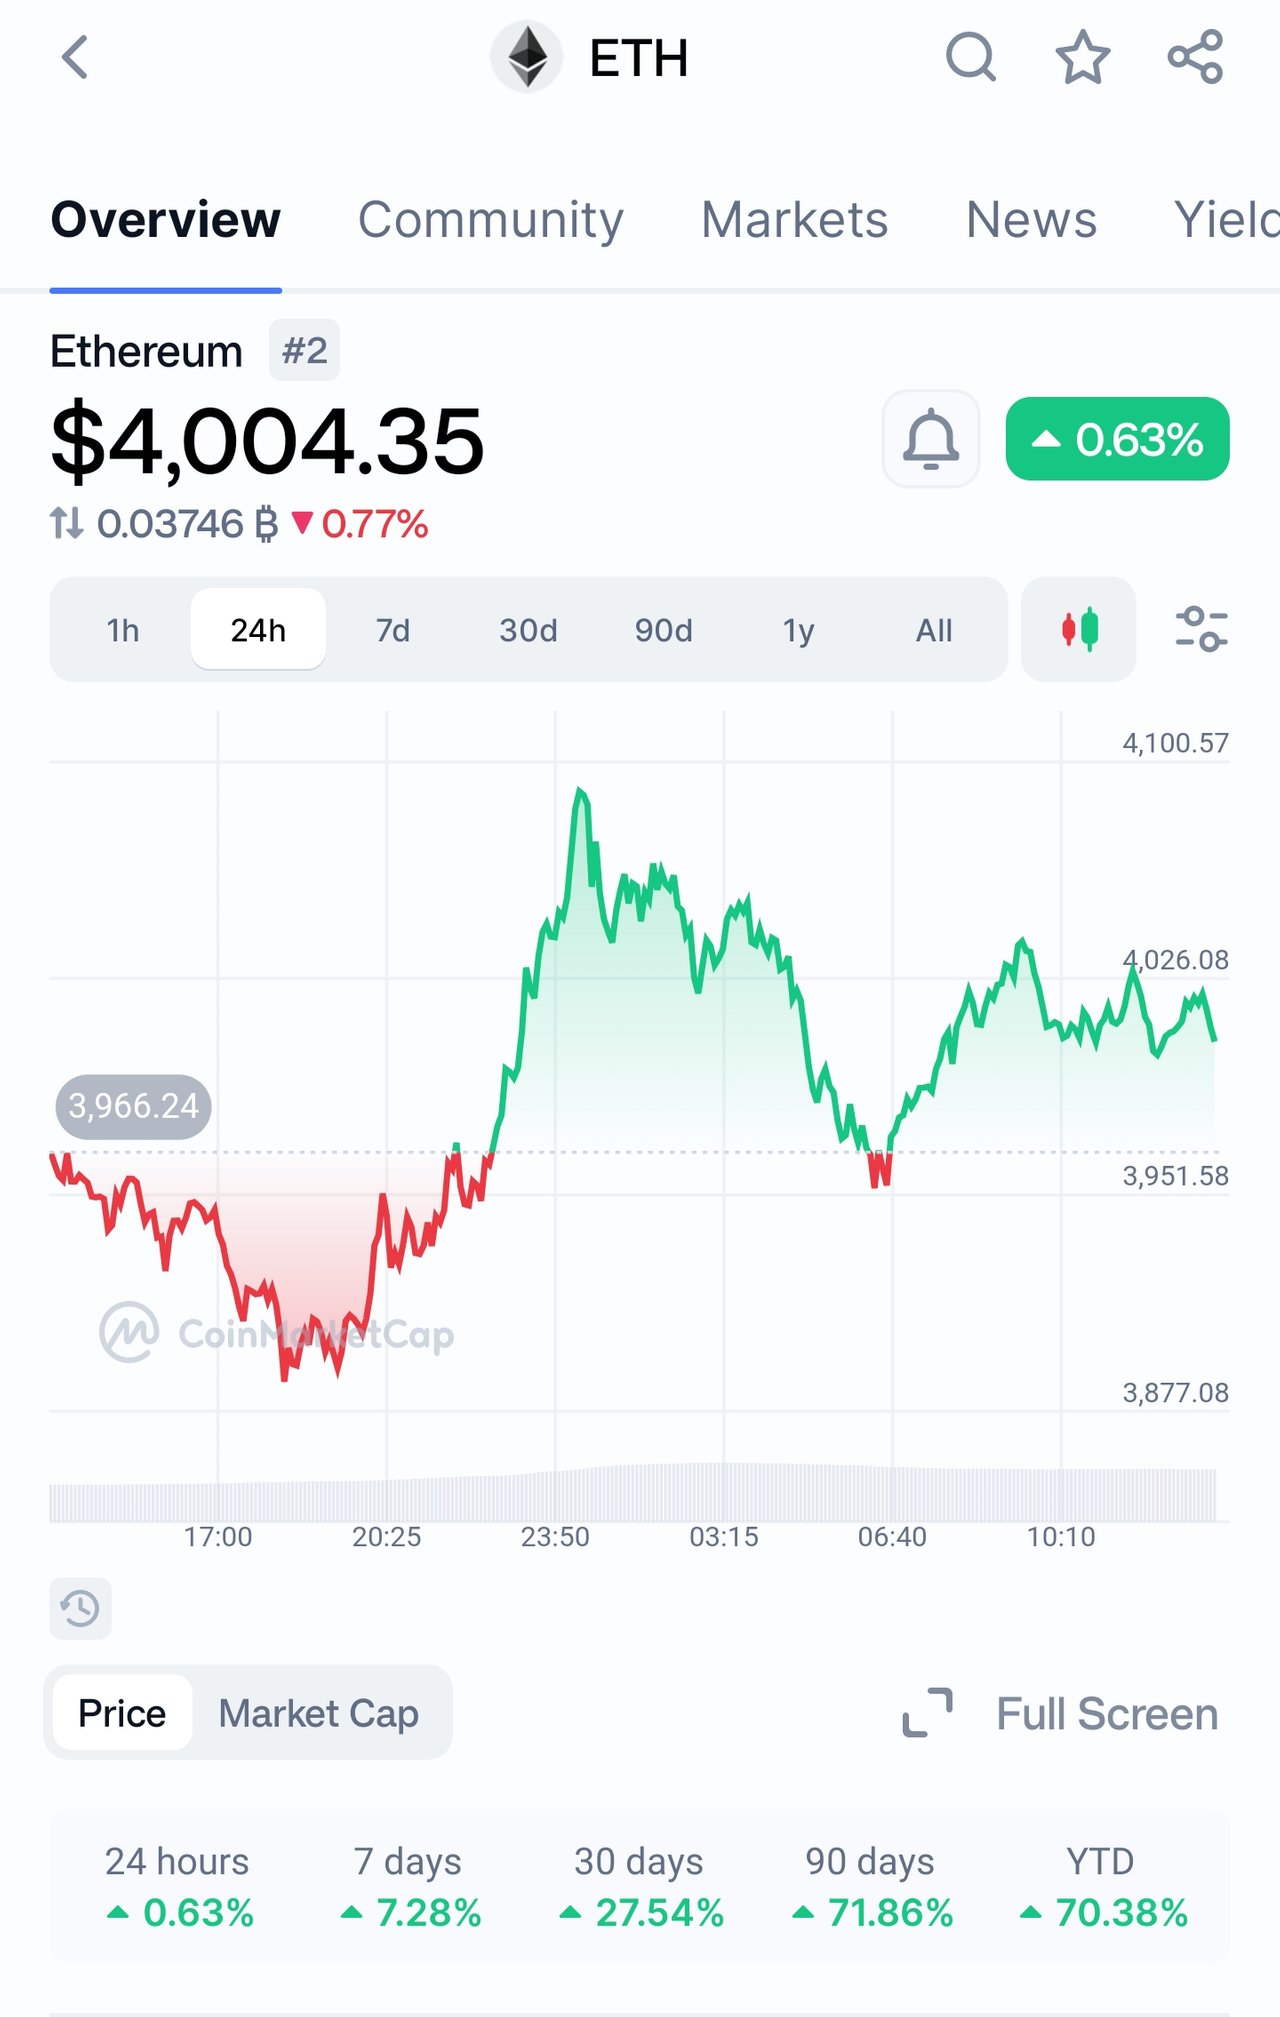Select the Price chart option

(x=122, y=1713)
